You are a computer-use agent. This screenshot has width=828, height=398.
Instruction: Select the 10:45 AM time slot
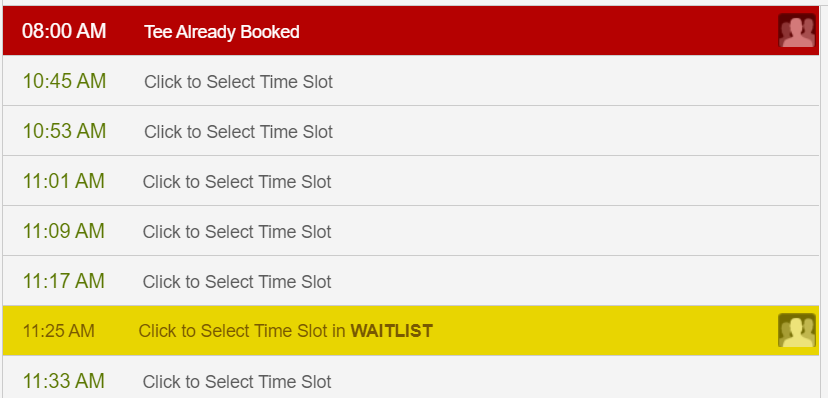411,81
